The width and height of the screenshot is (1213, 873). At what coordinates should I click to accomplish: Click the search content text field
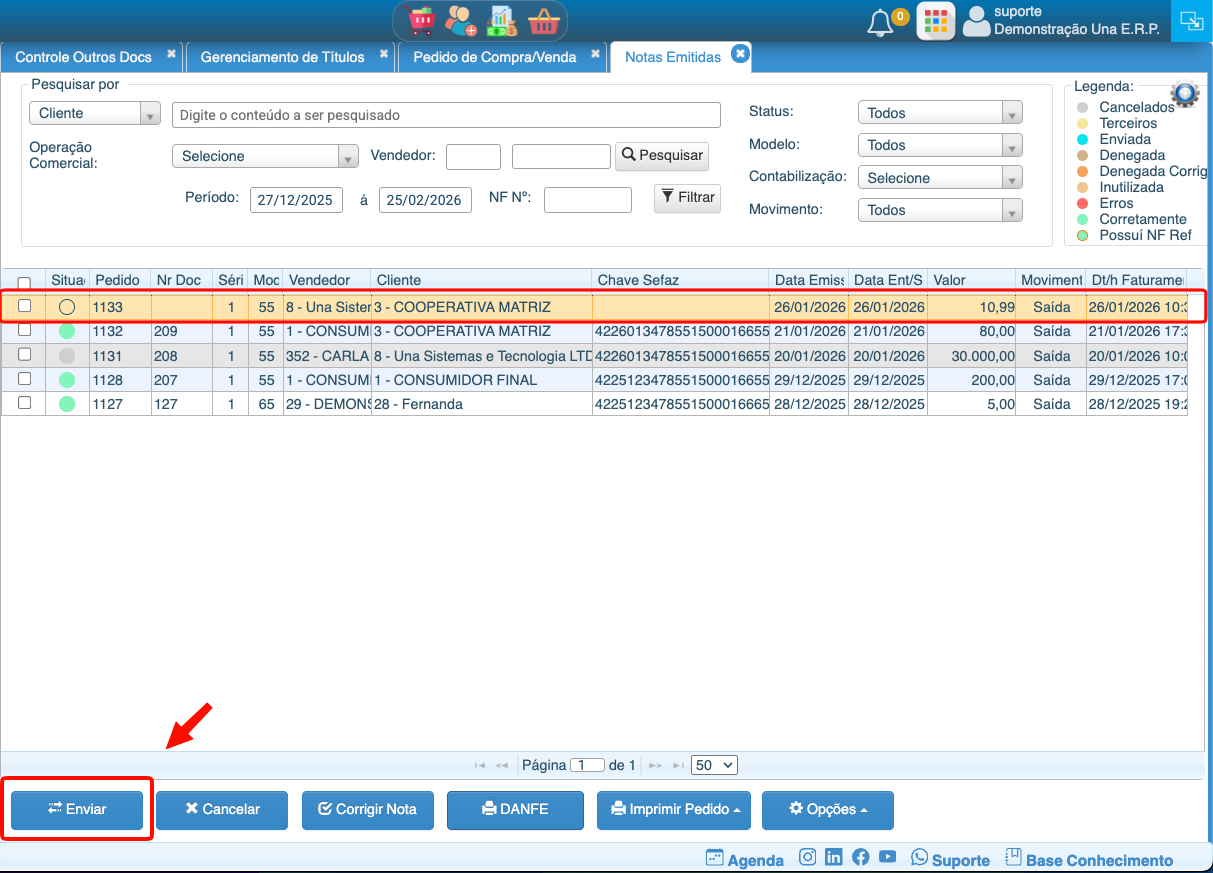[x=446, y=115]
